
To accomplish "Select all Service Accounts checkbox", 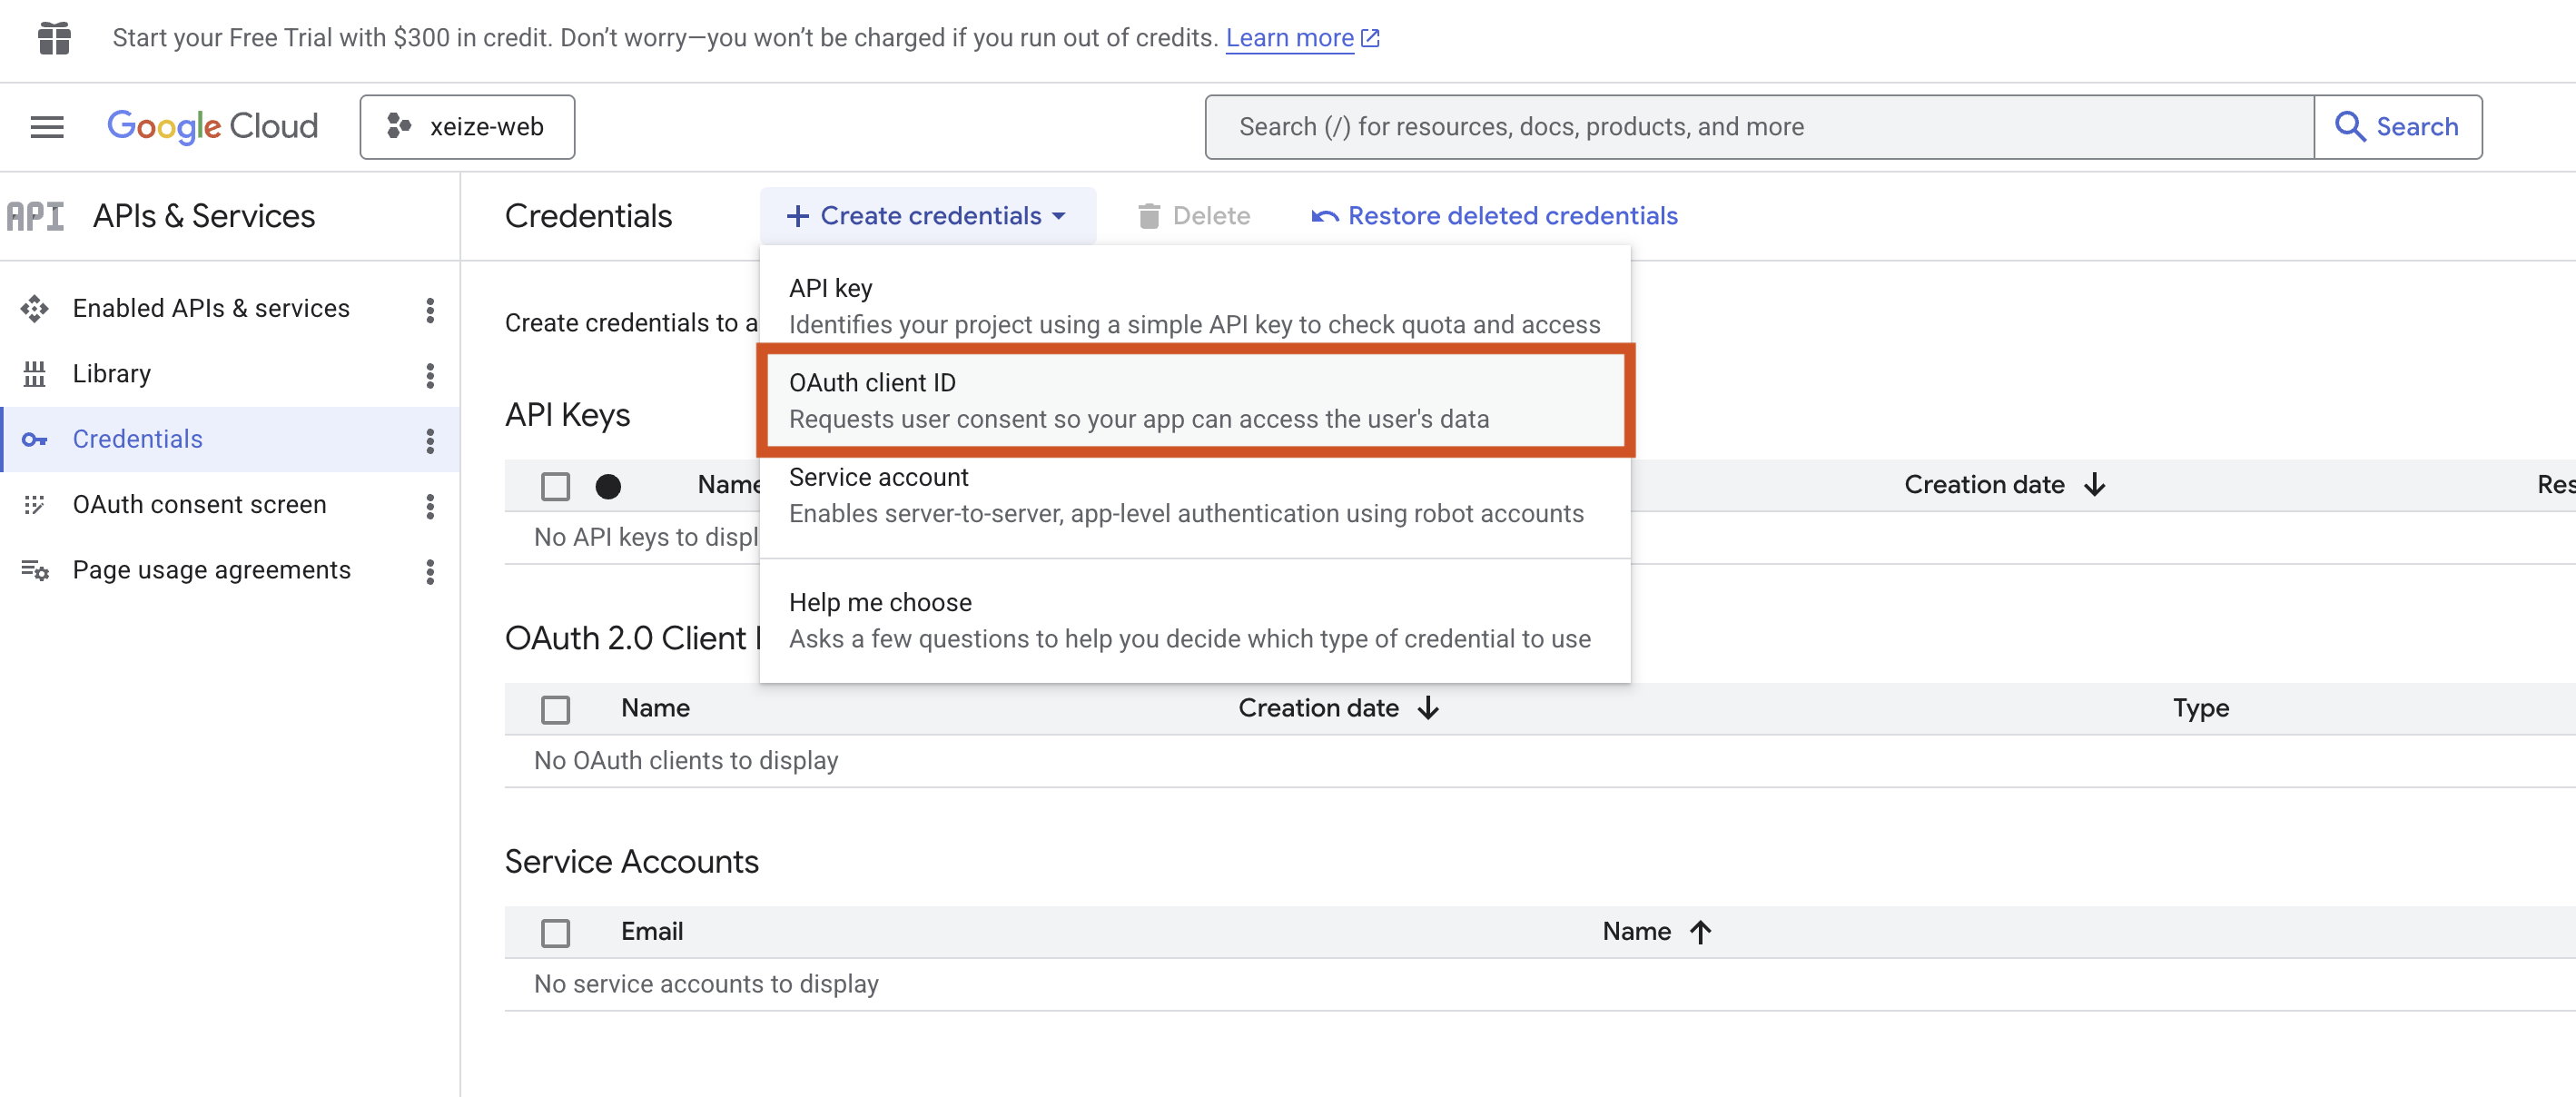I will click(555, 933).
